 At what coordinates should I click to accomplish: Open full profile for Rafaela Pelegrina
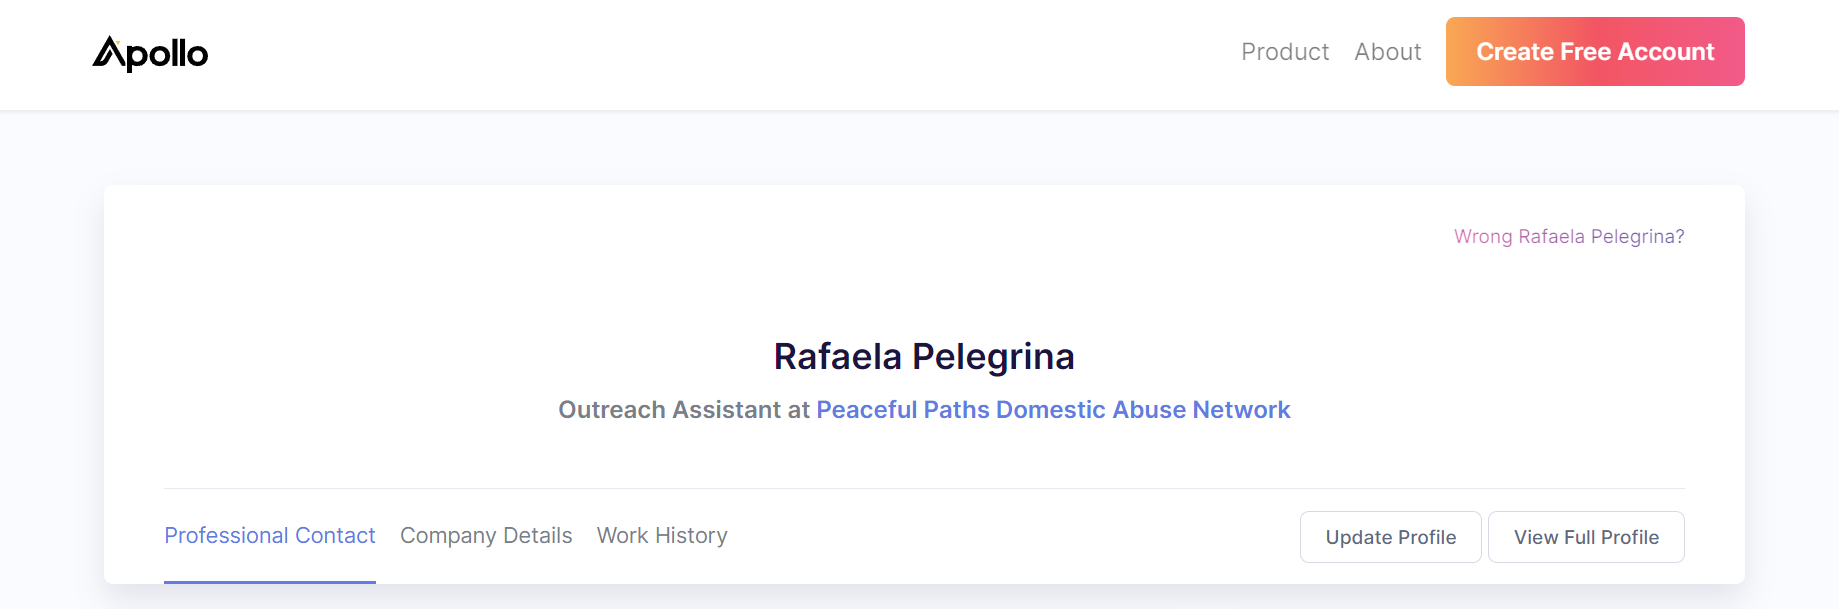(1586, 537)
